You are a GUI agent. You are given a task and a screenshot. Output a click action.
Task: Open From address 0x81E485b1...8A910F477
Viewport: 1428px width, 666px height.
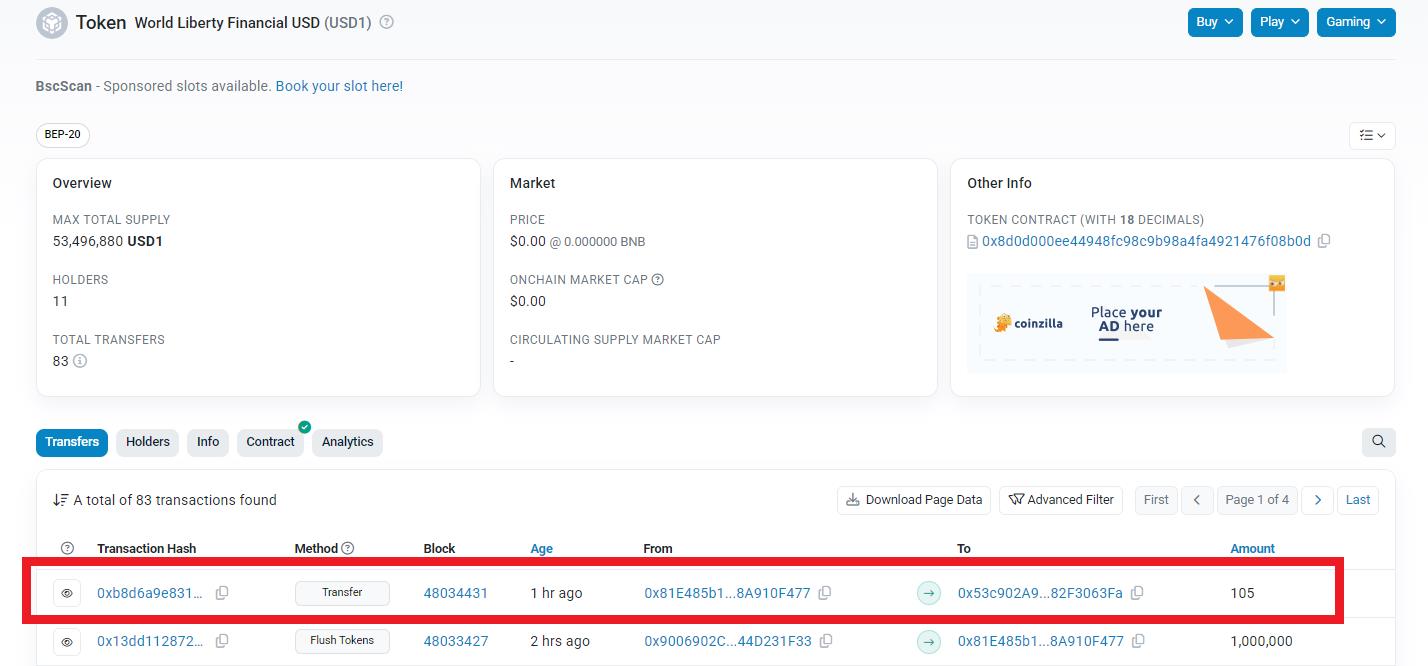click(x=727, y=593)
